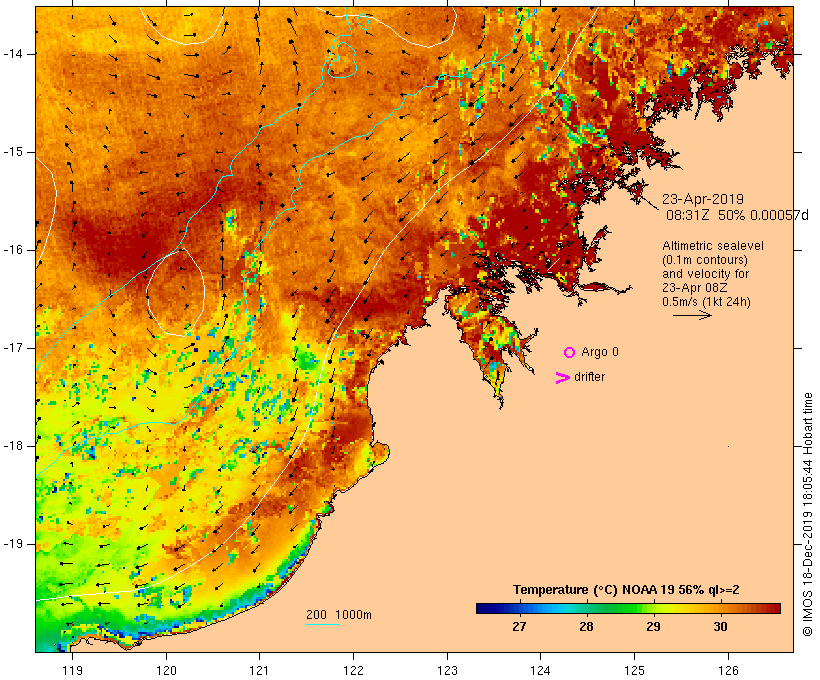
Task: Click the 29 color bar tick label
Action: [653, 627]
